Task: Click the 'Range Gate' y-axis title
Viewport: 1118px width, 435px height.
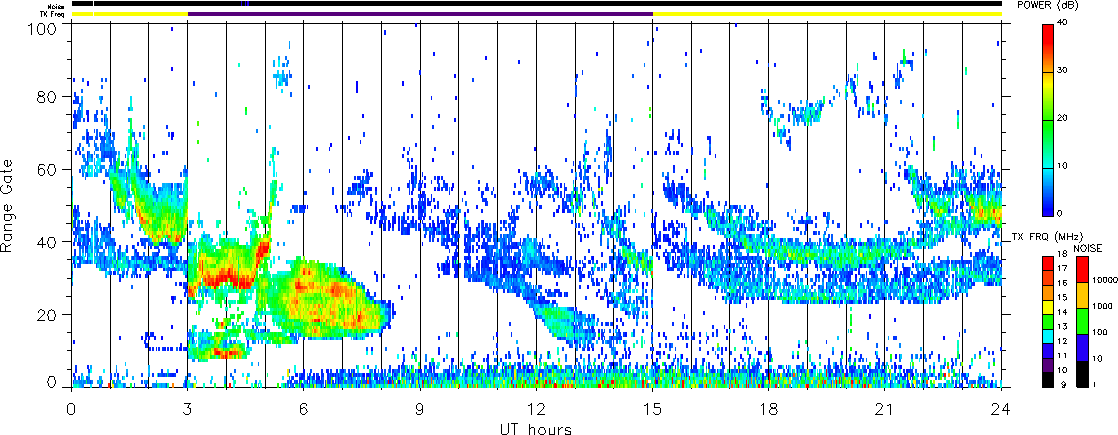Action: 8,206
